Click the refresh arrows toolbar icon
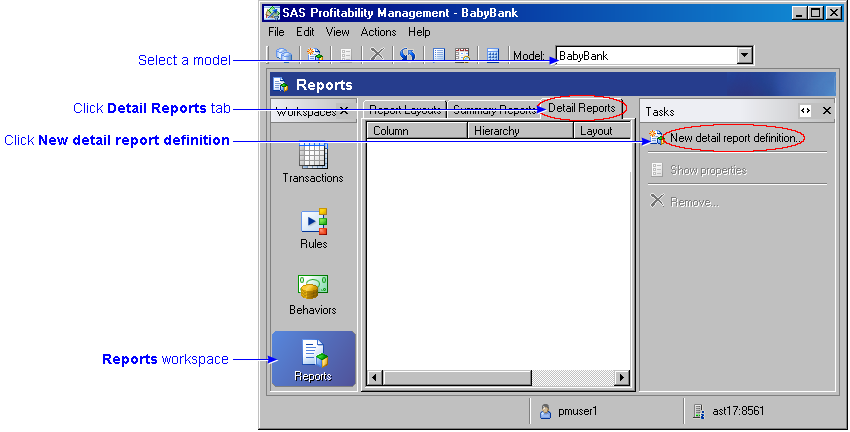850x432 pixels. click(407, 56)
